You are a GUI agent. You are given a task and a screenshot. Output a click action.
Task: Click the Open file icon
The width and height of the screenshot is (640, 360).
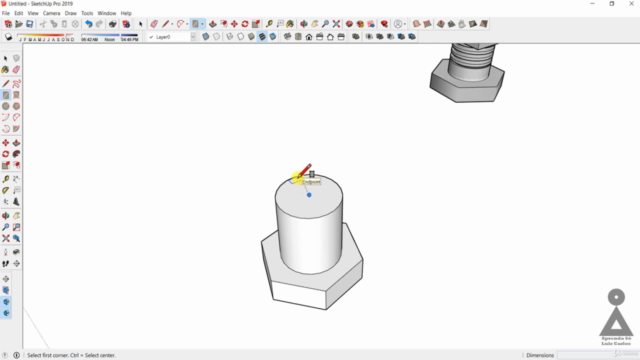click(x=19, y=24)
